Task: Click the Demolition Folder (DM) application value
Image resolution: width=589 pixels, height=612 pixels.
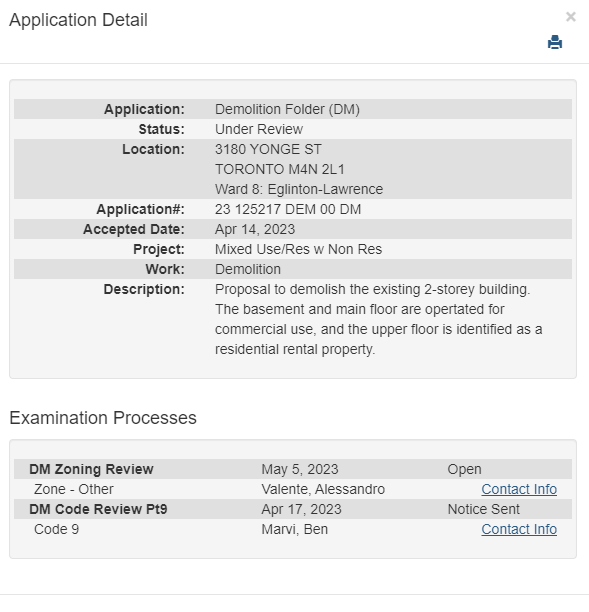Action: (x=287, y=109)
